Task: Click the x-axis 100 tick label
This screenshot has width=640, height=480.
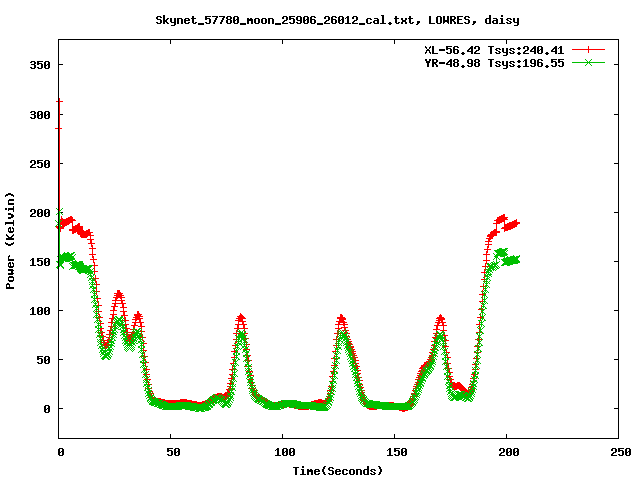Action: 284,452
